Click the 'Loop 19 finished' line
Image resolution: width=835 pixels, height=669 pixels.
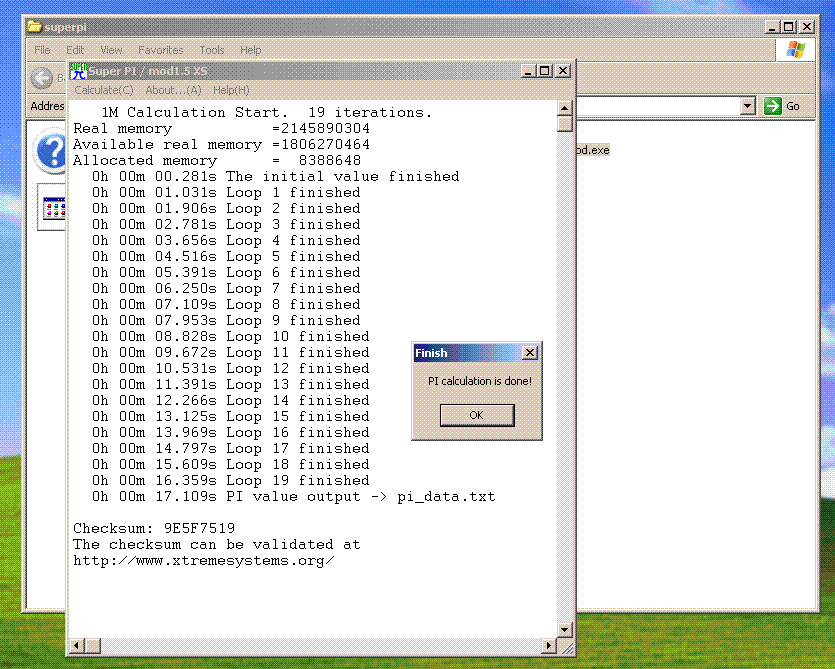[x=231, y=480]
